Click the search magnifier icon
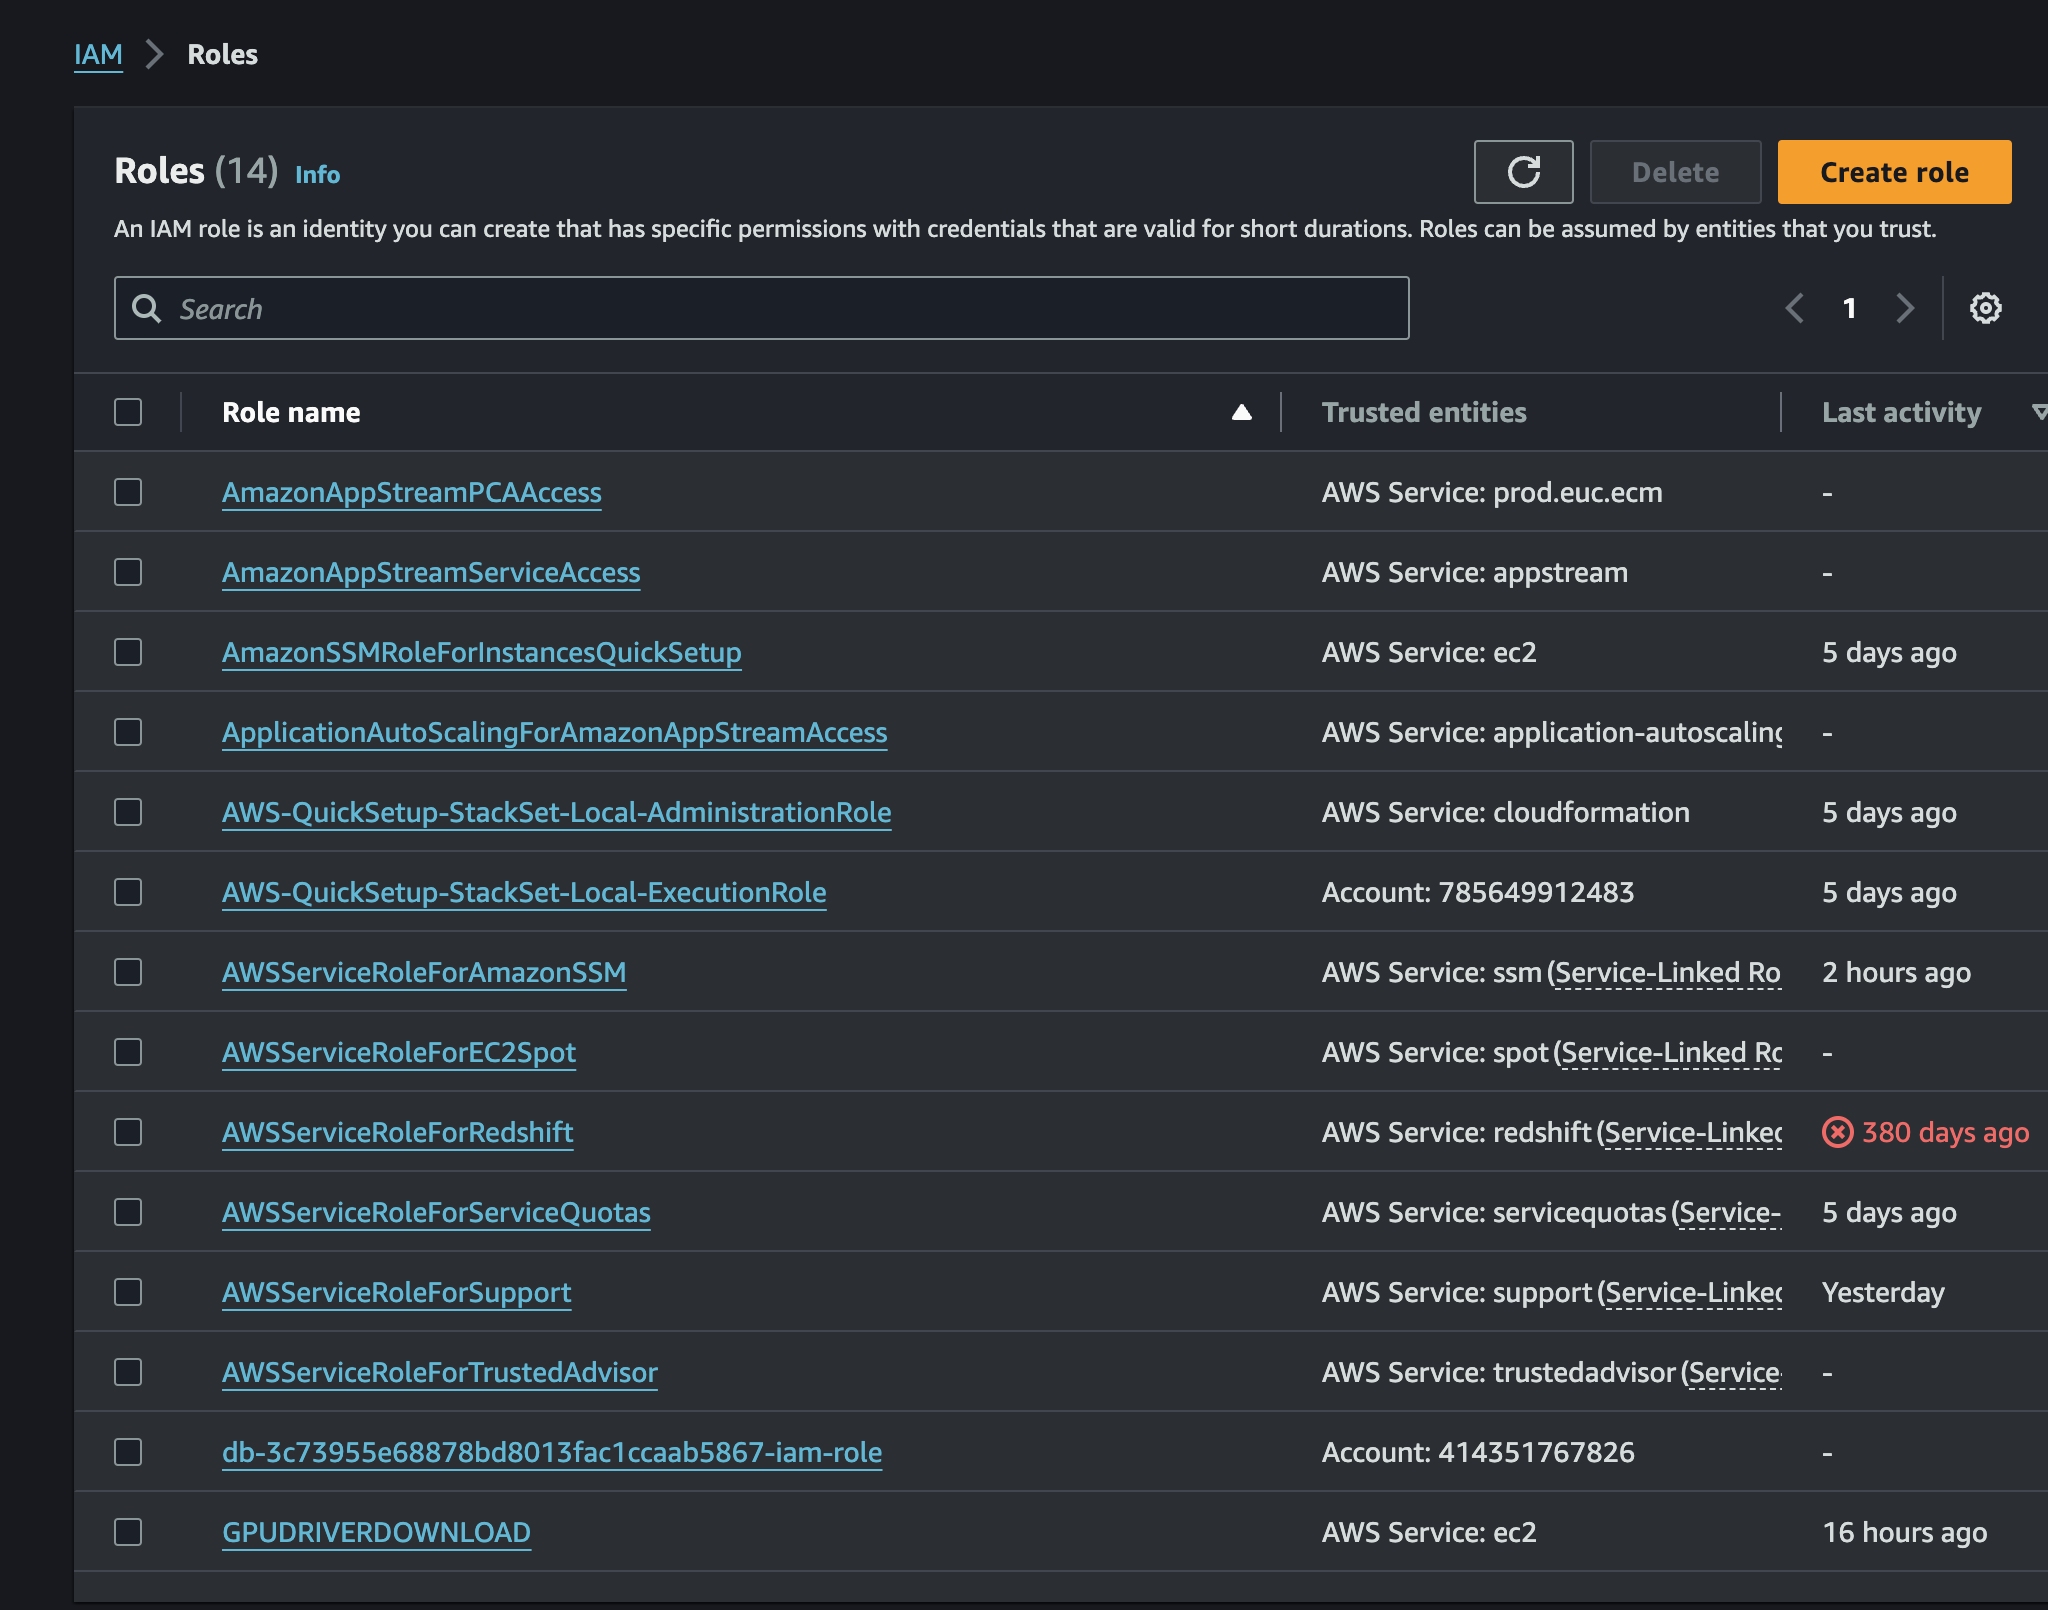The image size is (2048, 1610). click(x=146, y=308)
